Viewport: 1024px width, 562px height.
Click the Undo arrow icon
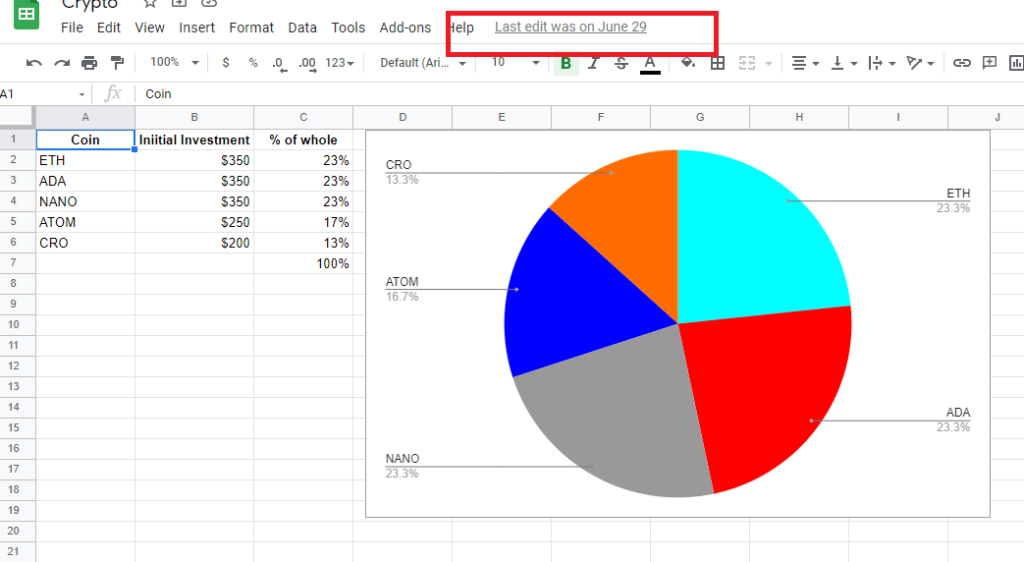click(x=34, y=63)
